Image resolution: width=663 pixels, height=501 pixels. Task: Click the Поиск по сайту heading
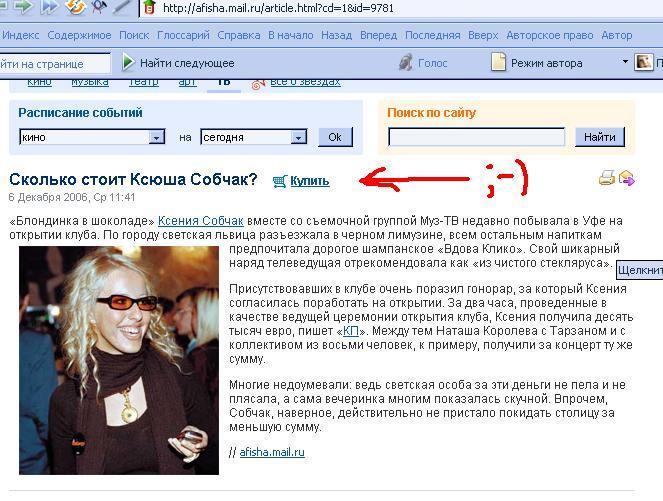pyautogui.click(x=431, y=113)
